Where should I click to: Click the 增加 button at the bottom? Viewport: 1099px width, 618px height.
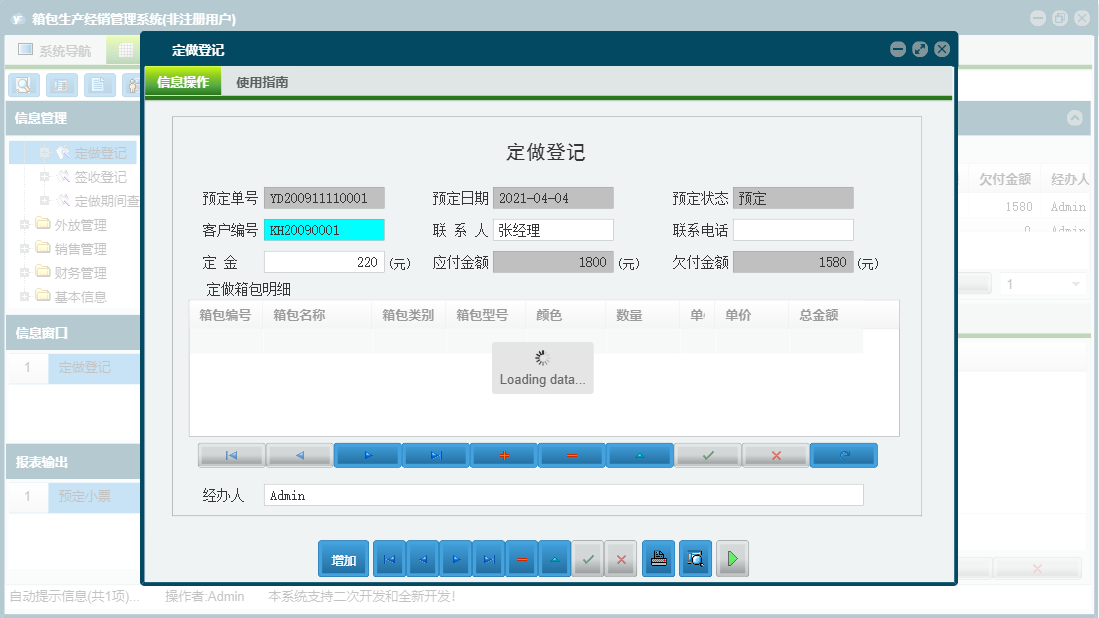[x=343, y=559]
